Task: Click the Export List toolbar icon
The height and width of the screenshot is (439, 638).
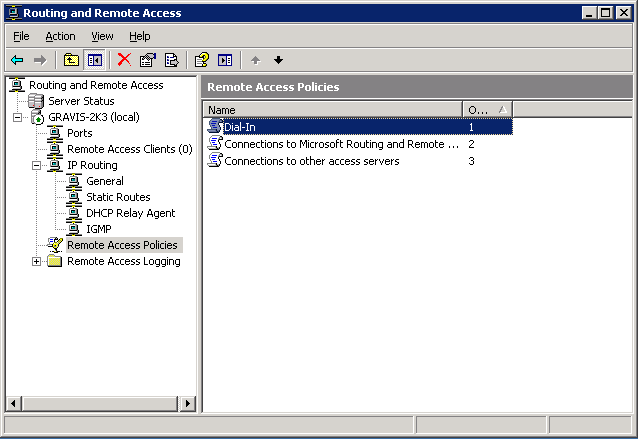Action: pyautogui.click(x=171, y=60)
